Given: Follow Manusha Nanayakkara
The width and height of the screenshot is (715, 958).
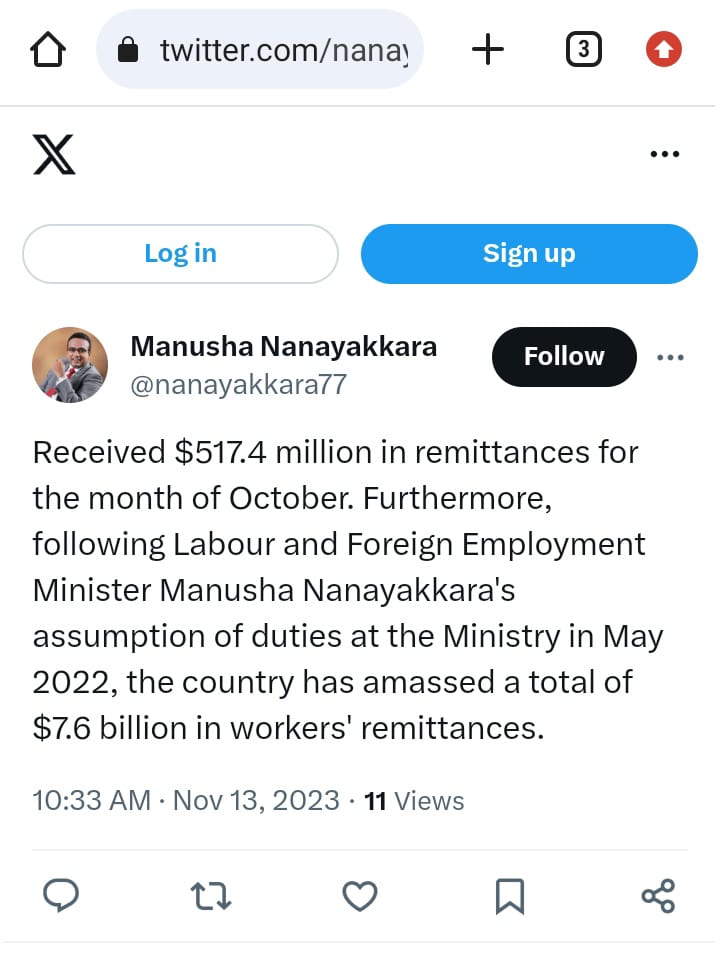Looking at the screenshot, I should click(x=564, y=356).
